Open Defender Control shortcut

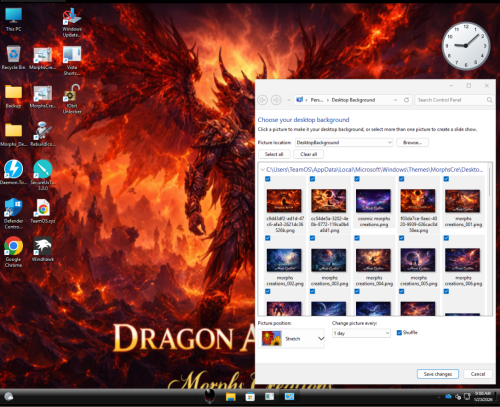(13, 214)
